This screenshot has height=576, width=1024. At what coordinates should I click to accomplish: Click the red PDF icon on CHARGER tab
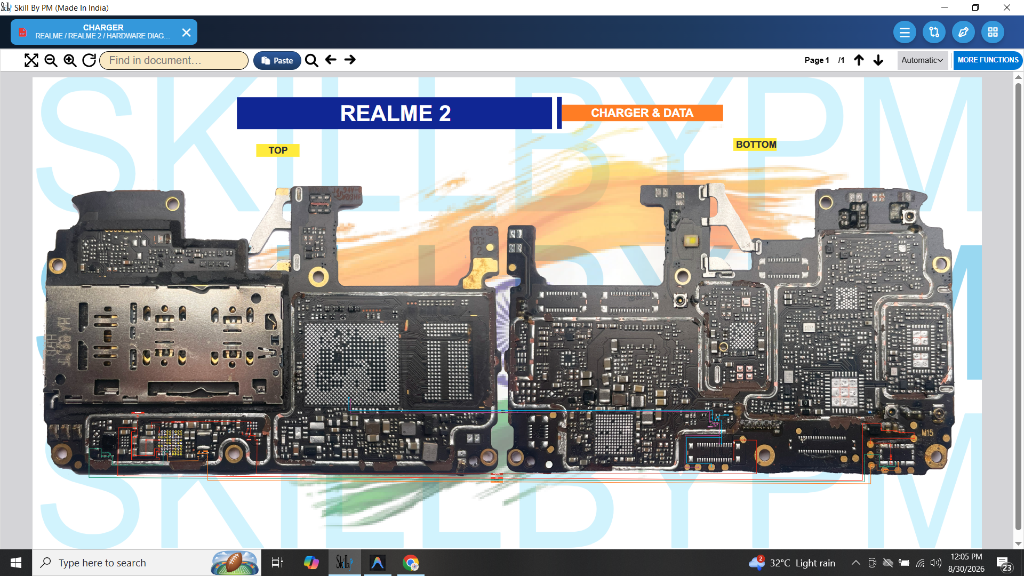click(x=23, y=32)
